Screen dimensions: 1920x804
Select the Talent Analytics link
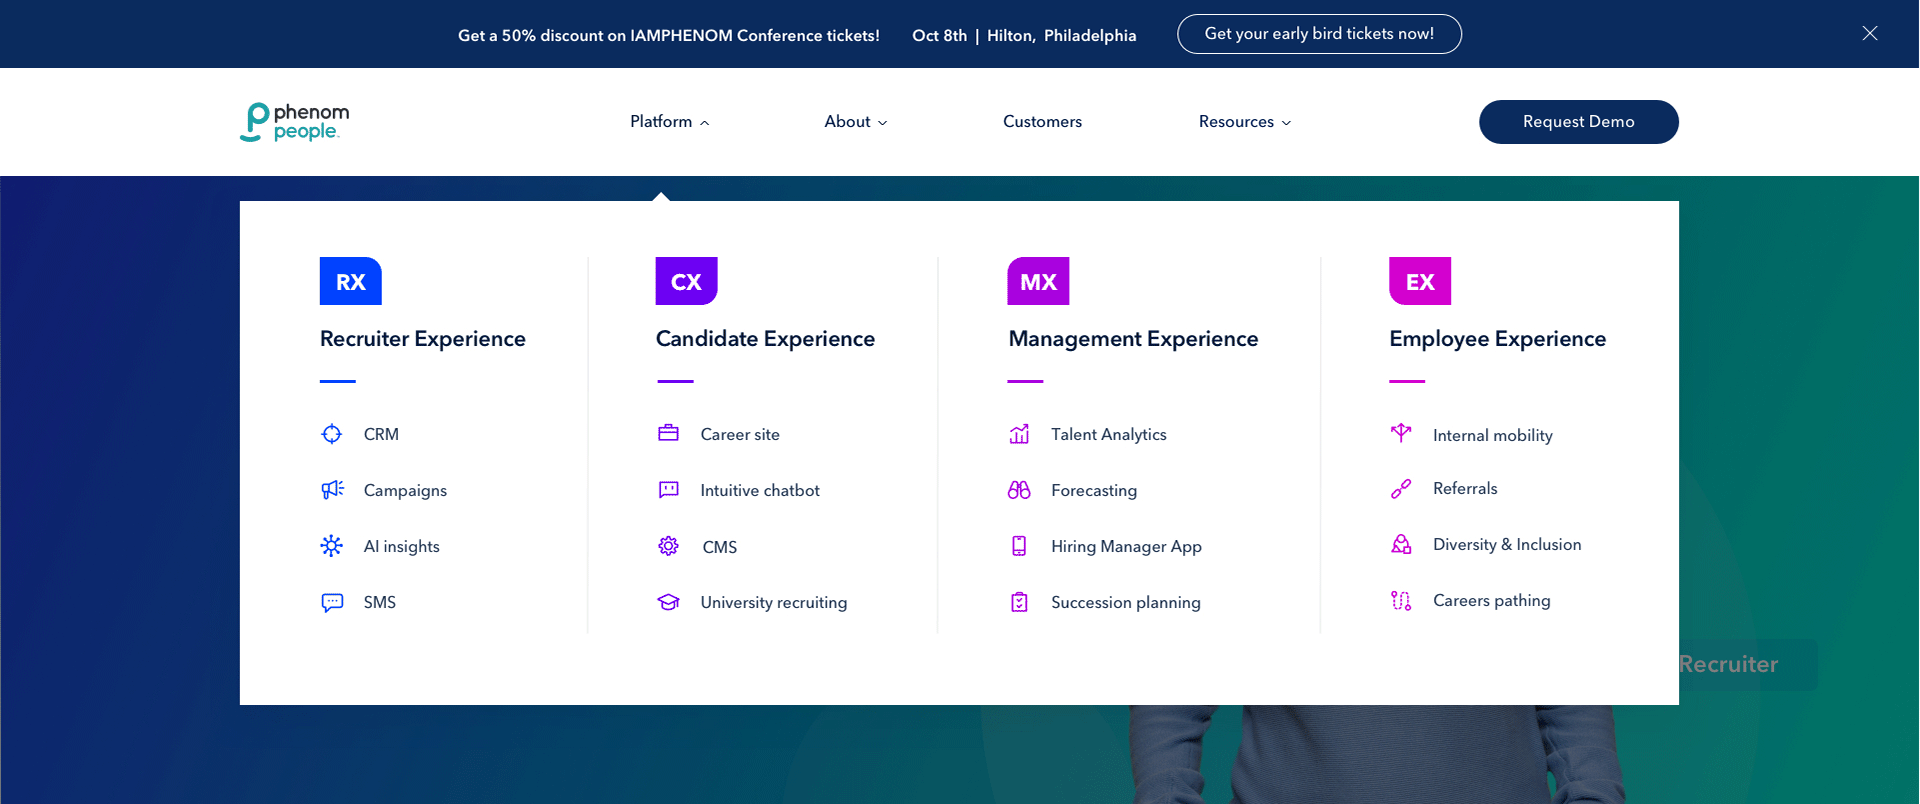click(1109, 434)
